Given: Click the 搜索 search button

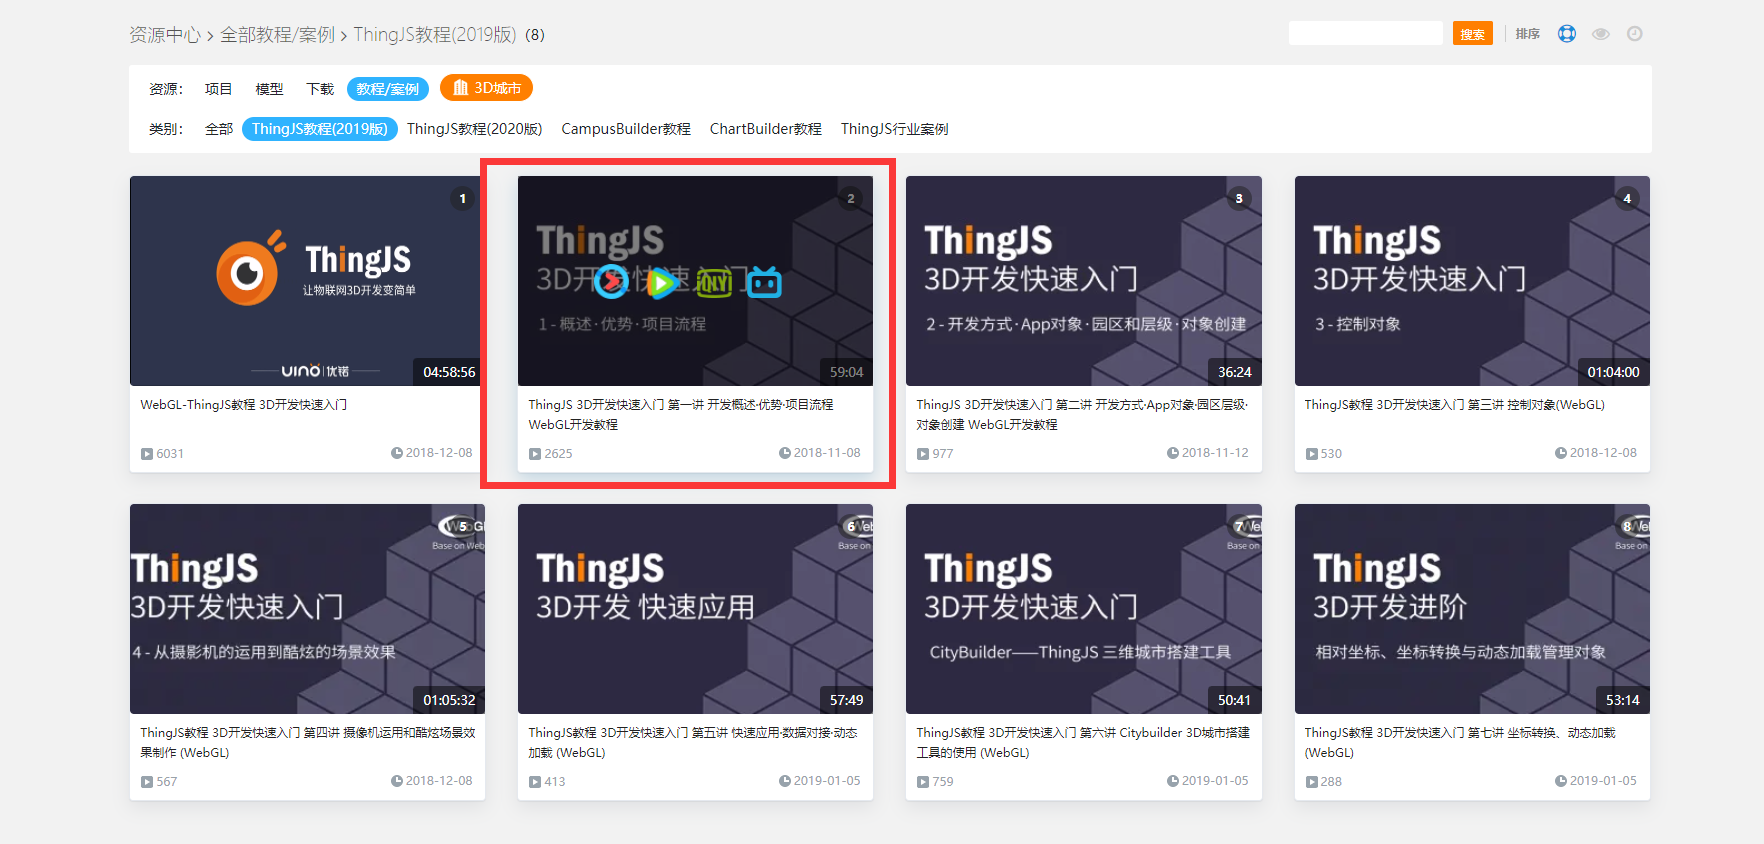Looking at the screenshot, I should point(1472,34).
